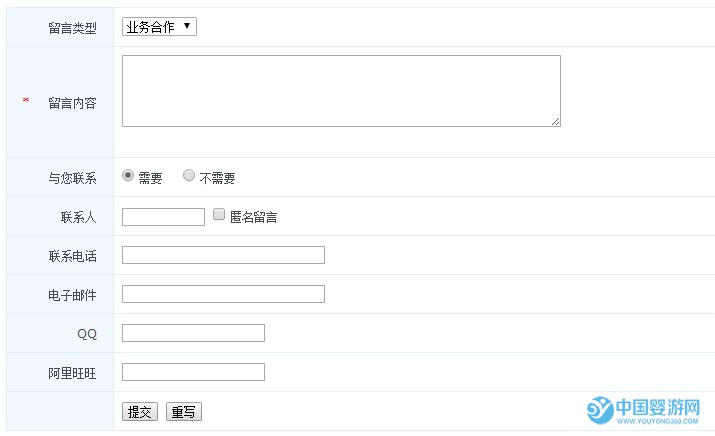Select the 不需要 radio button
Viewport: 715px width, 436px height.
189,175
